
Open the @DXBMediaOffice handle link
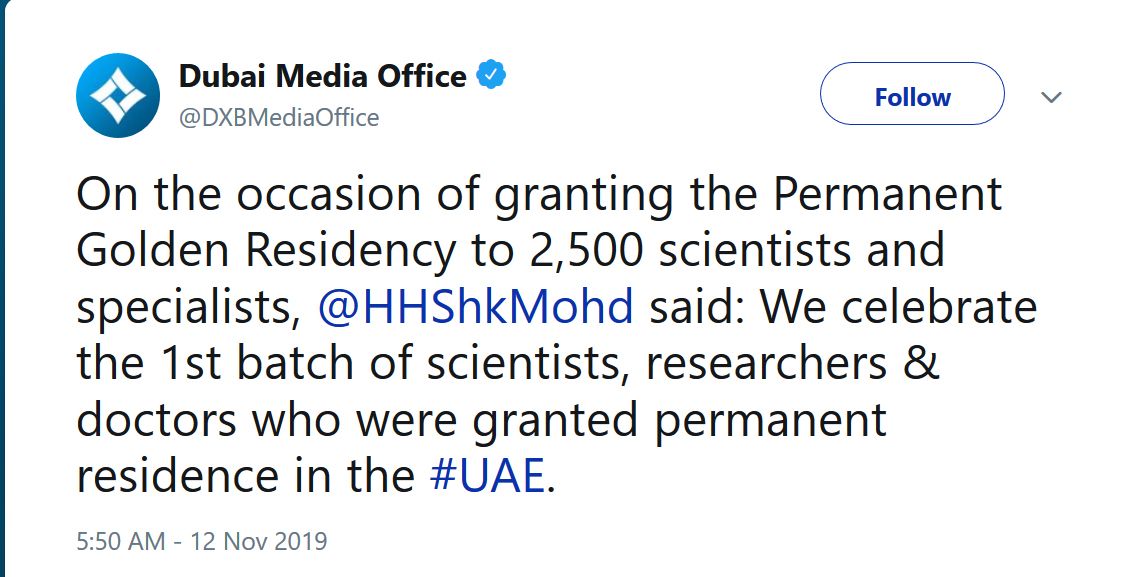(279, 118)
